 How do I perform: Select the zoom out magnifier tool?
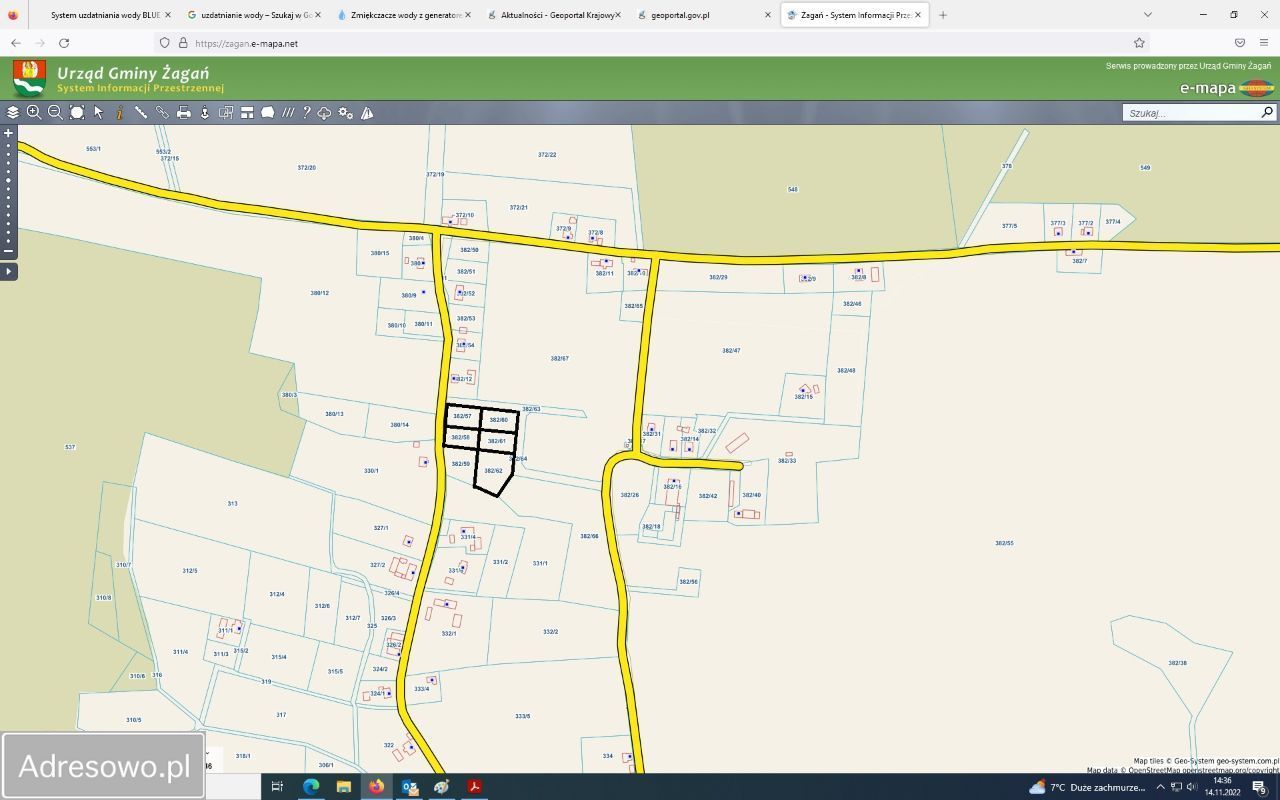pyautogui.click(x=56, y=113)
